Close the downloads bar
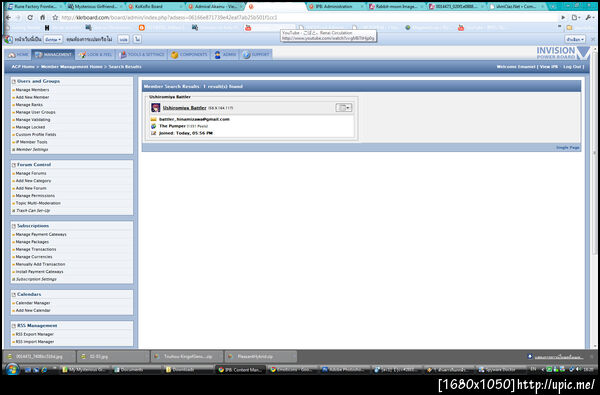Screen dimensions: 600x395 592,356
